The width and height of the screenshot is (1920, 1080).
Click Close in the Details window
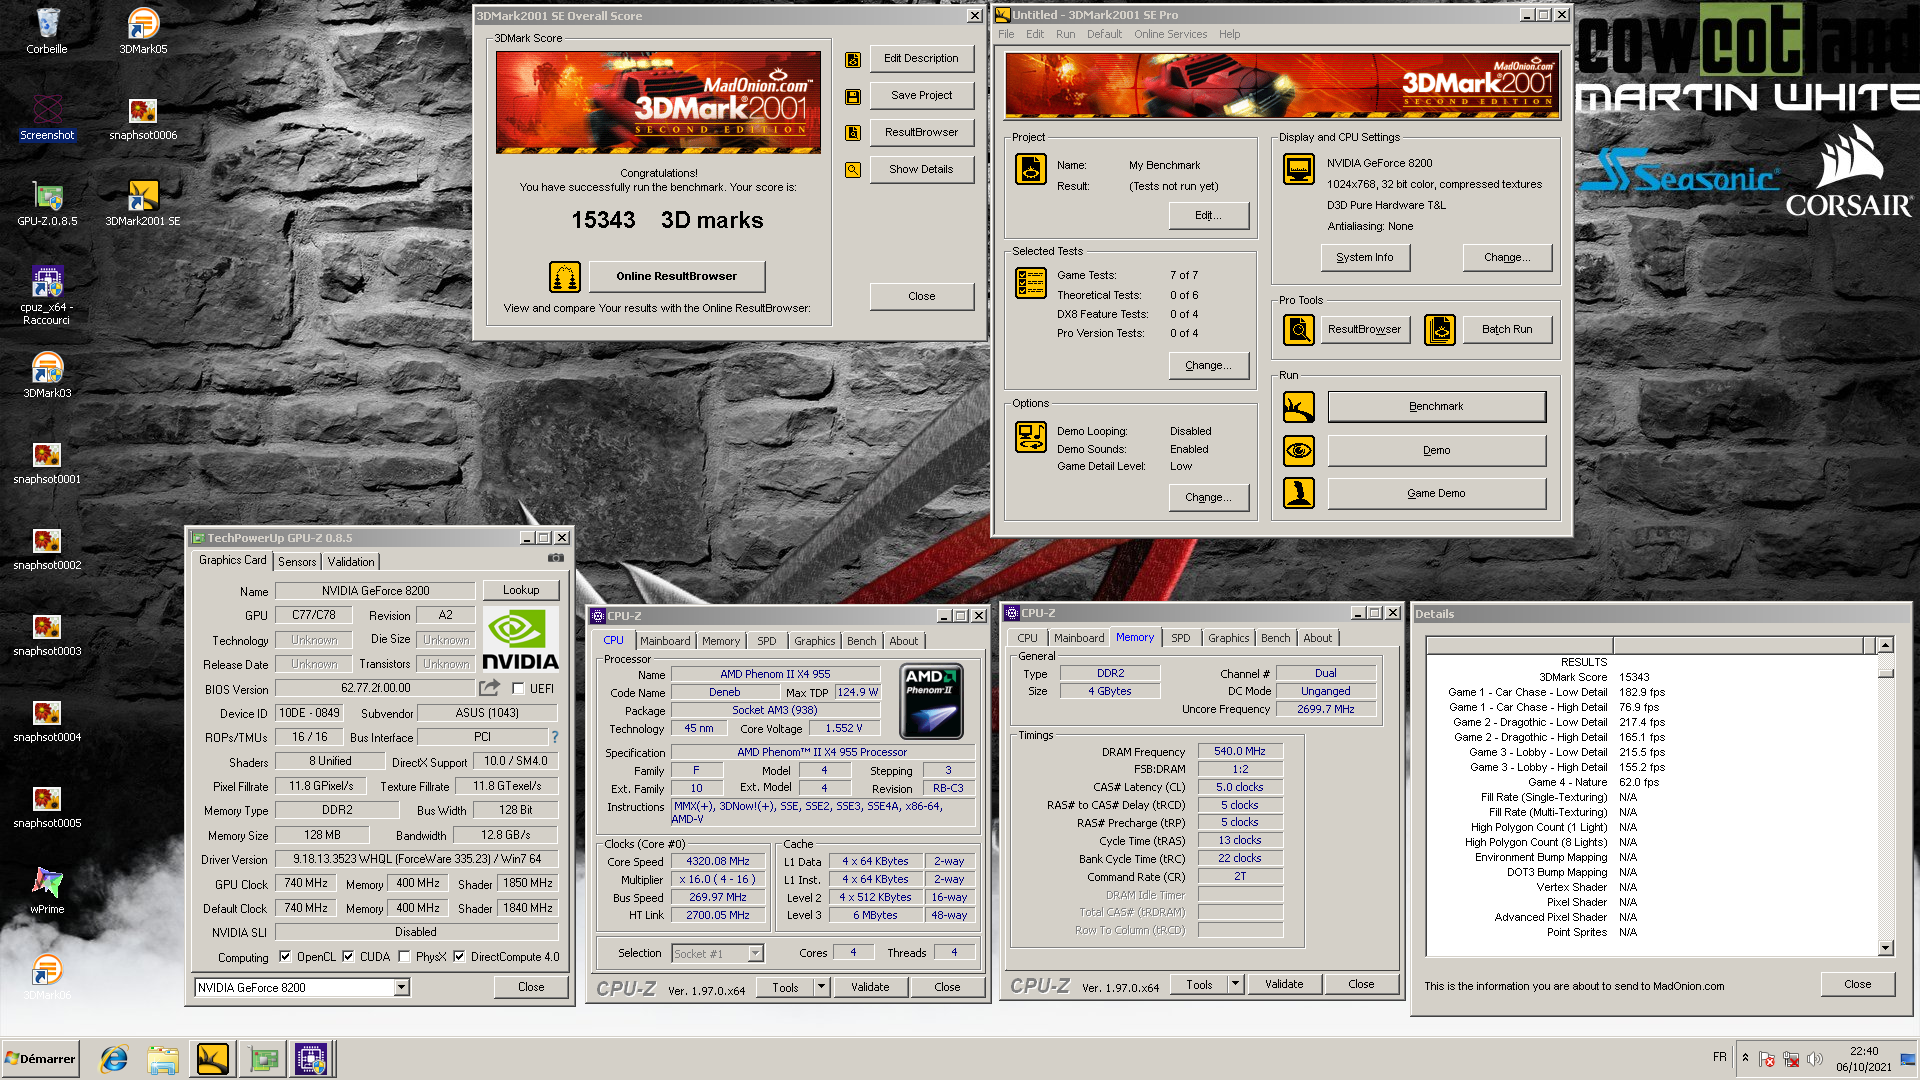(1857, 985)
